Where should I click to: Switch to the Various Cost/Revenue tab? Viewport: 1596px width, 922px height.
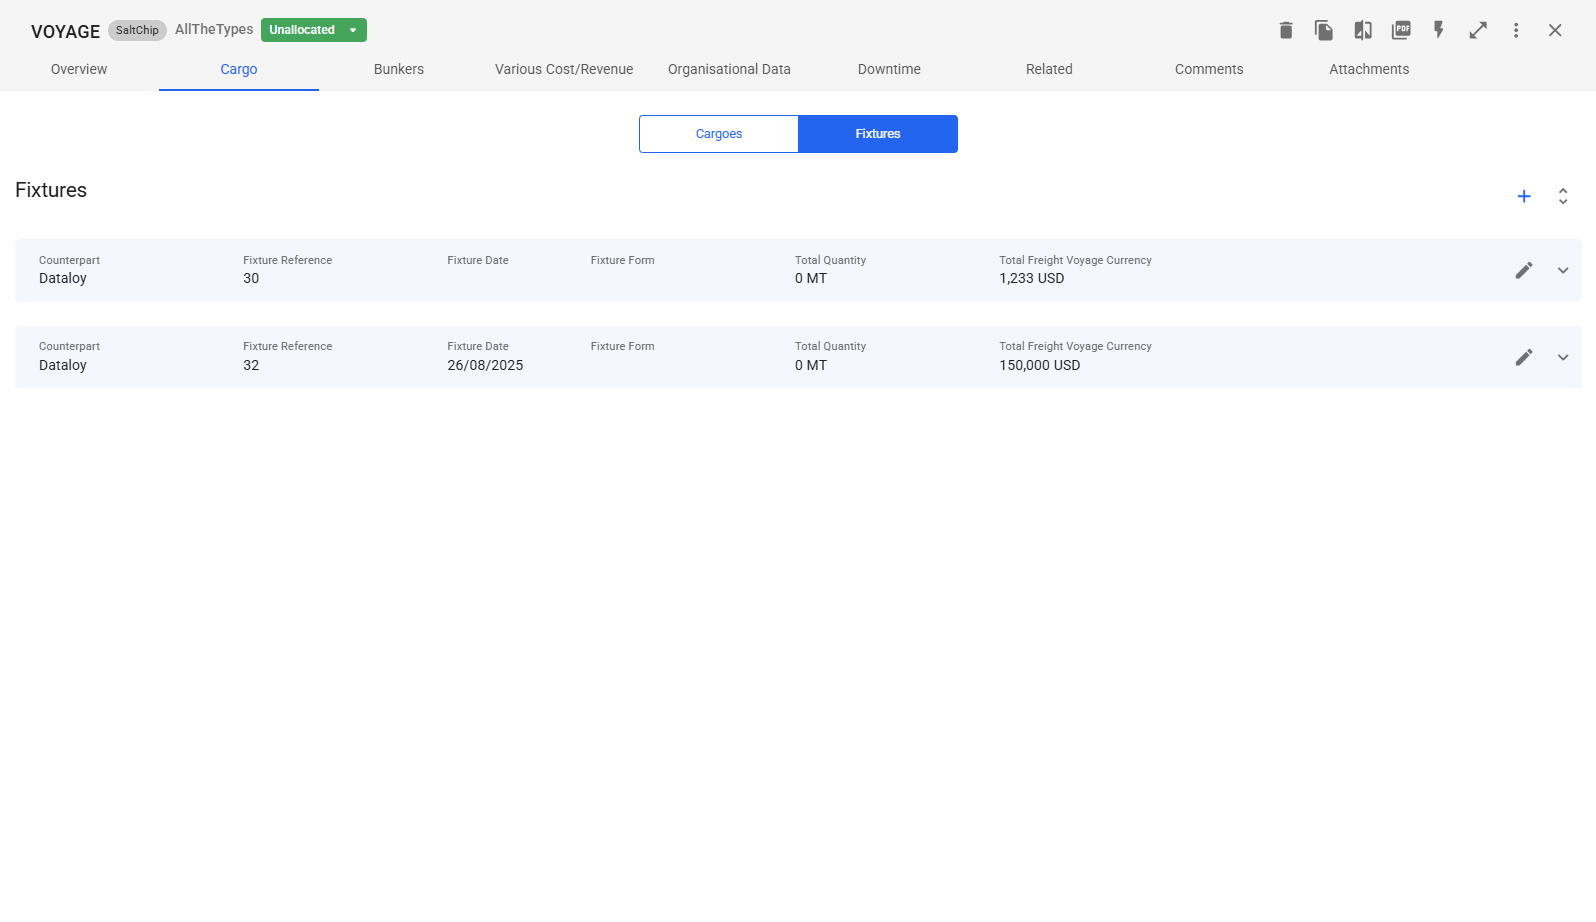tap(564, 69)
